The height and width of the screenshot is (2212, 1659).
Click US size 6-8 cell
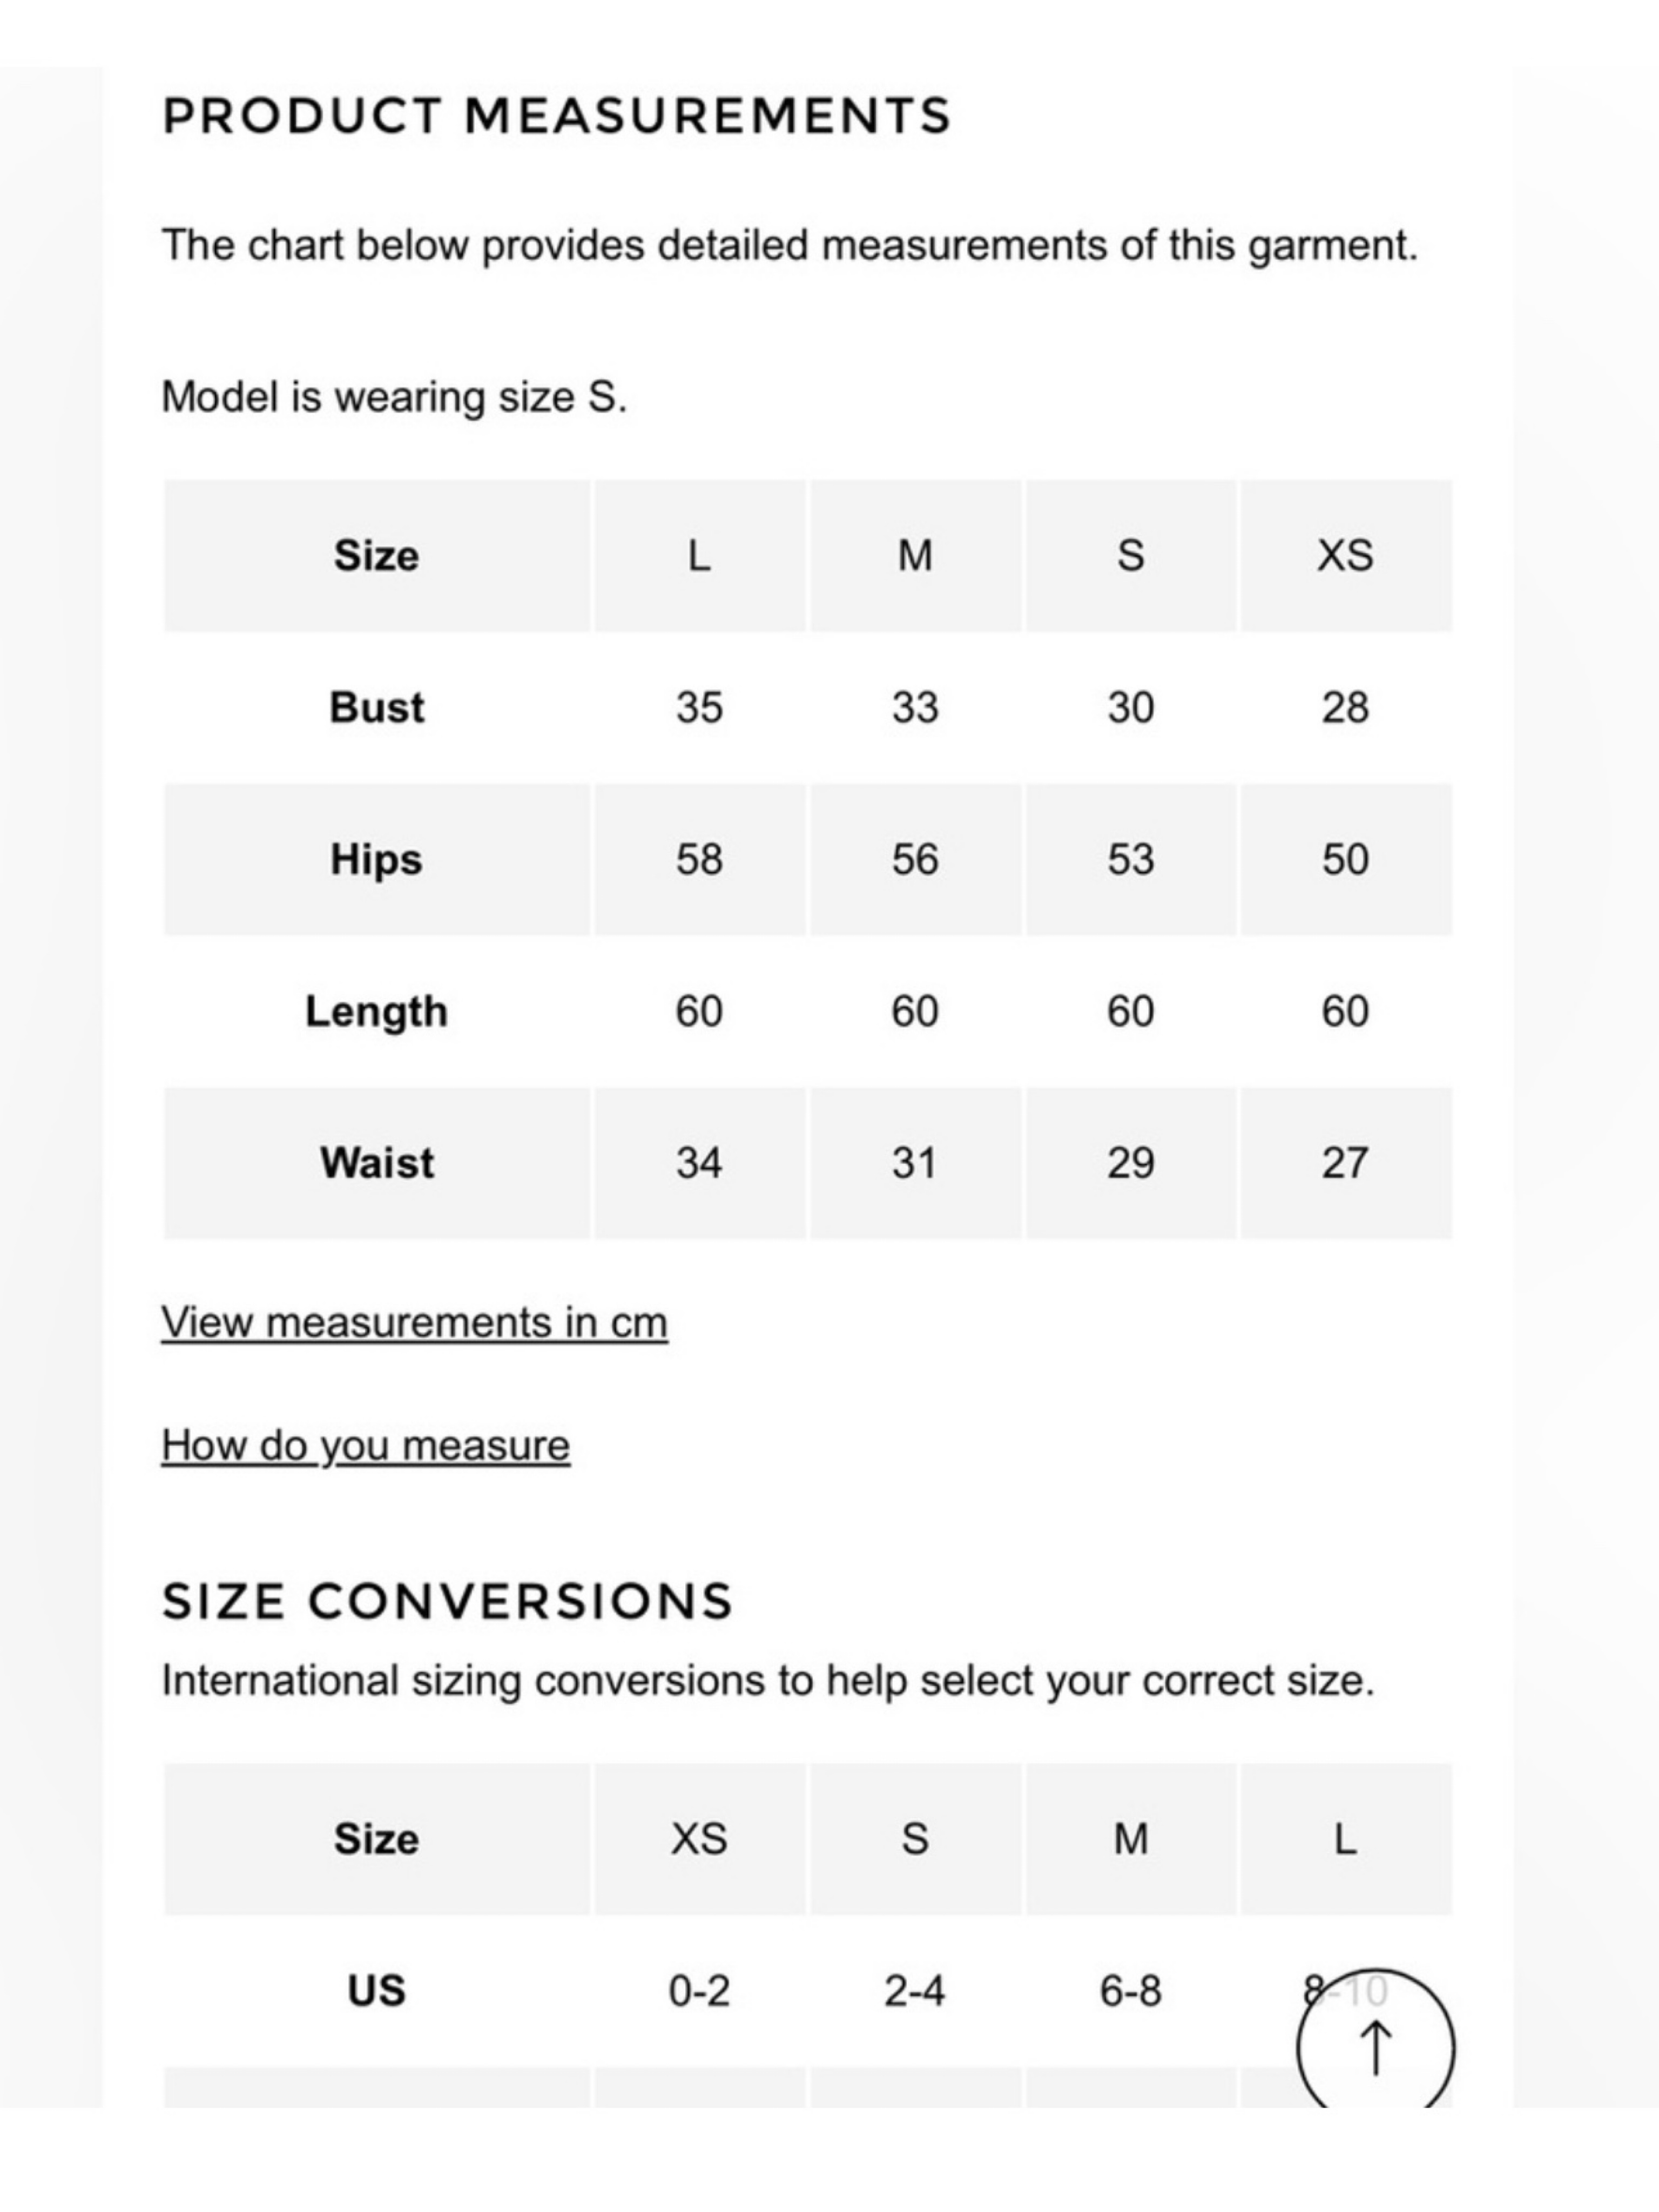pyautogui.click(x=1130, y=1991)
